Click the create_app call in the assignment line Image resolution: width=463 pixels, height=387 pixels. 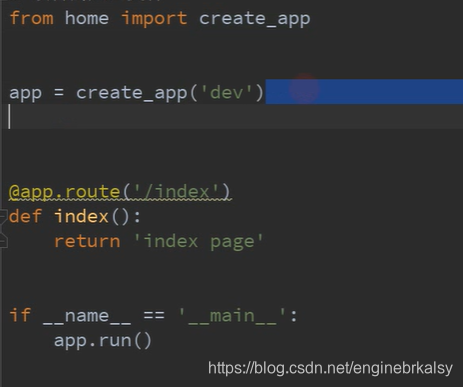[x=132, y=93]
